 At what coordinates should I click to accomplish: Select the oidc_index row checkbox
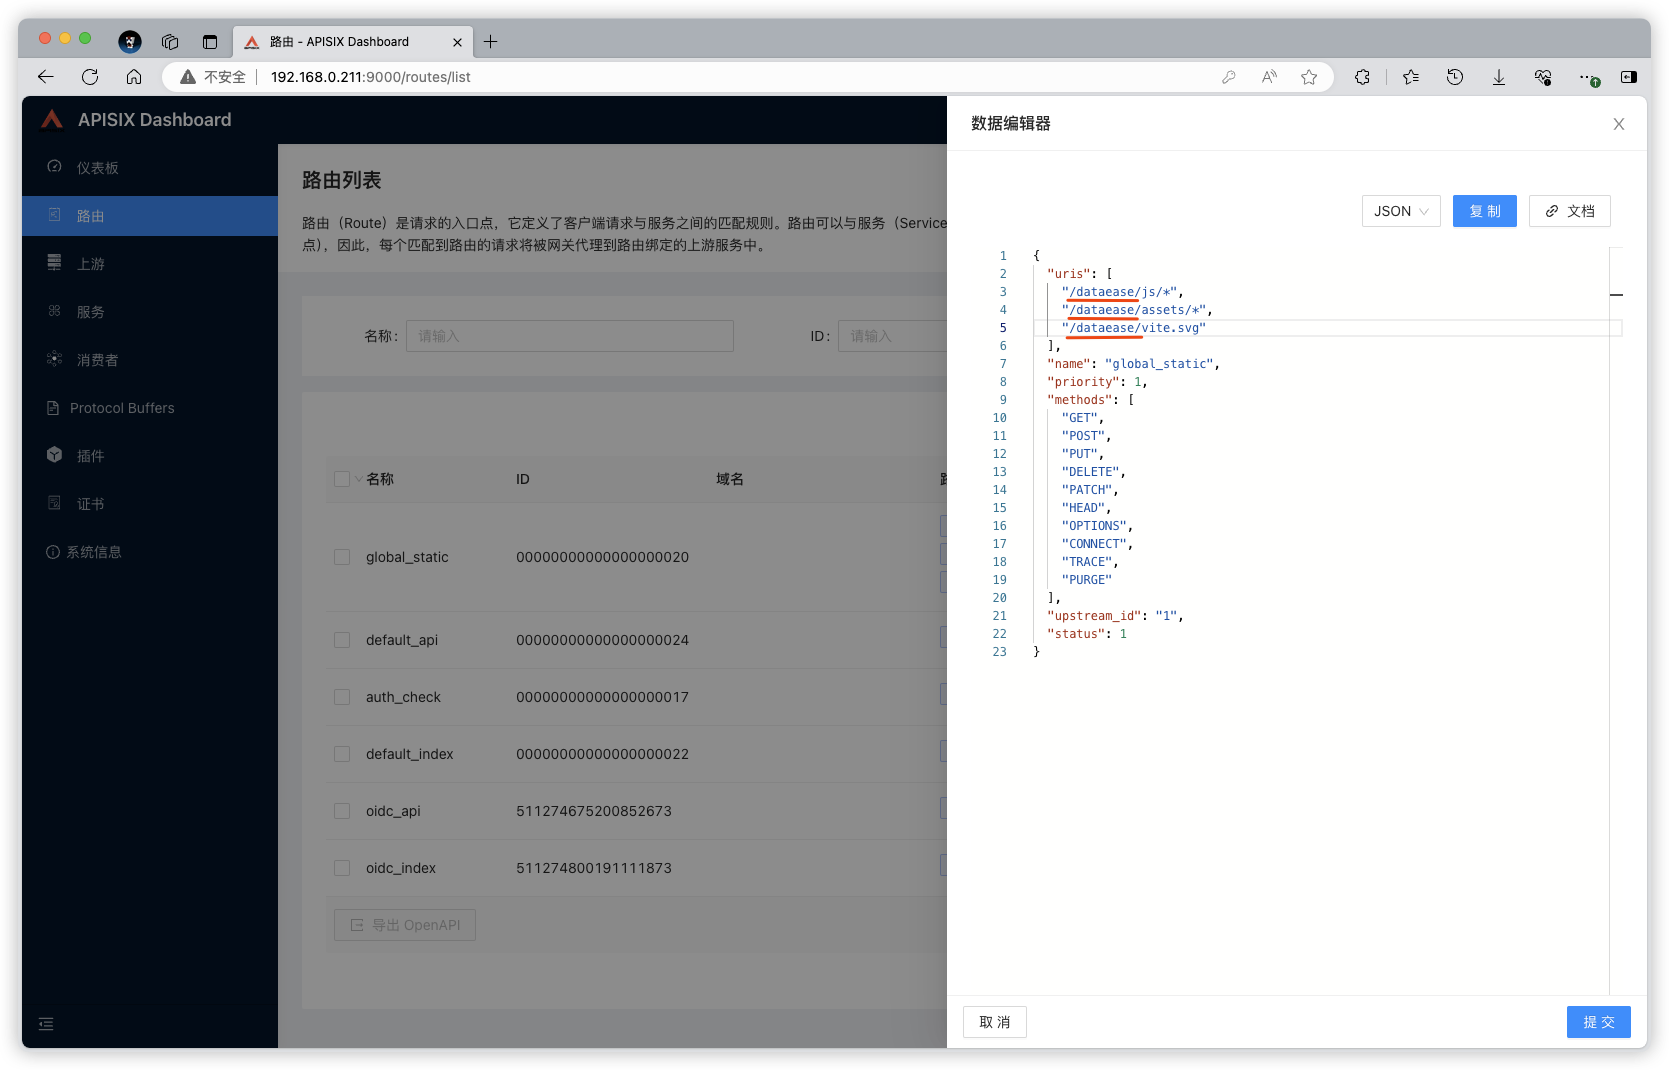pos(342,868)
